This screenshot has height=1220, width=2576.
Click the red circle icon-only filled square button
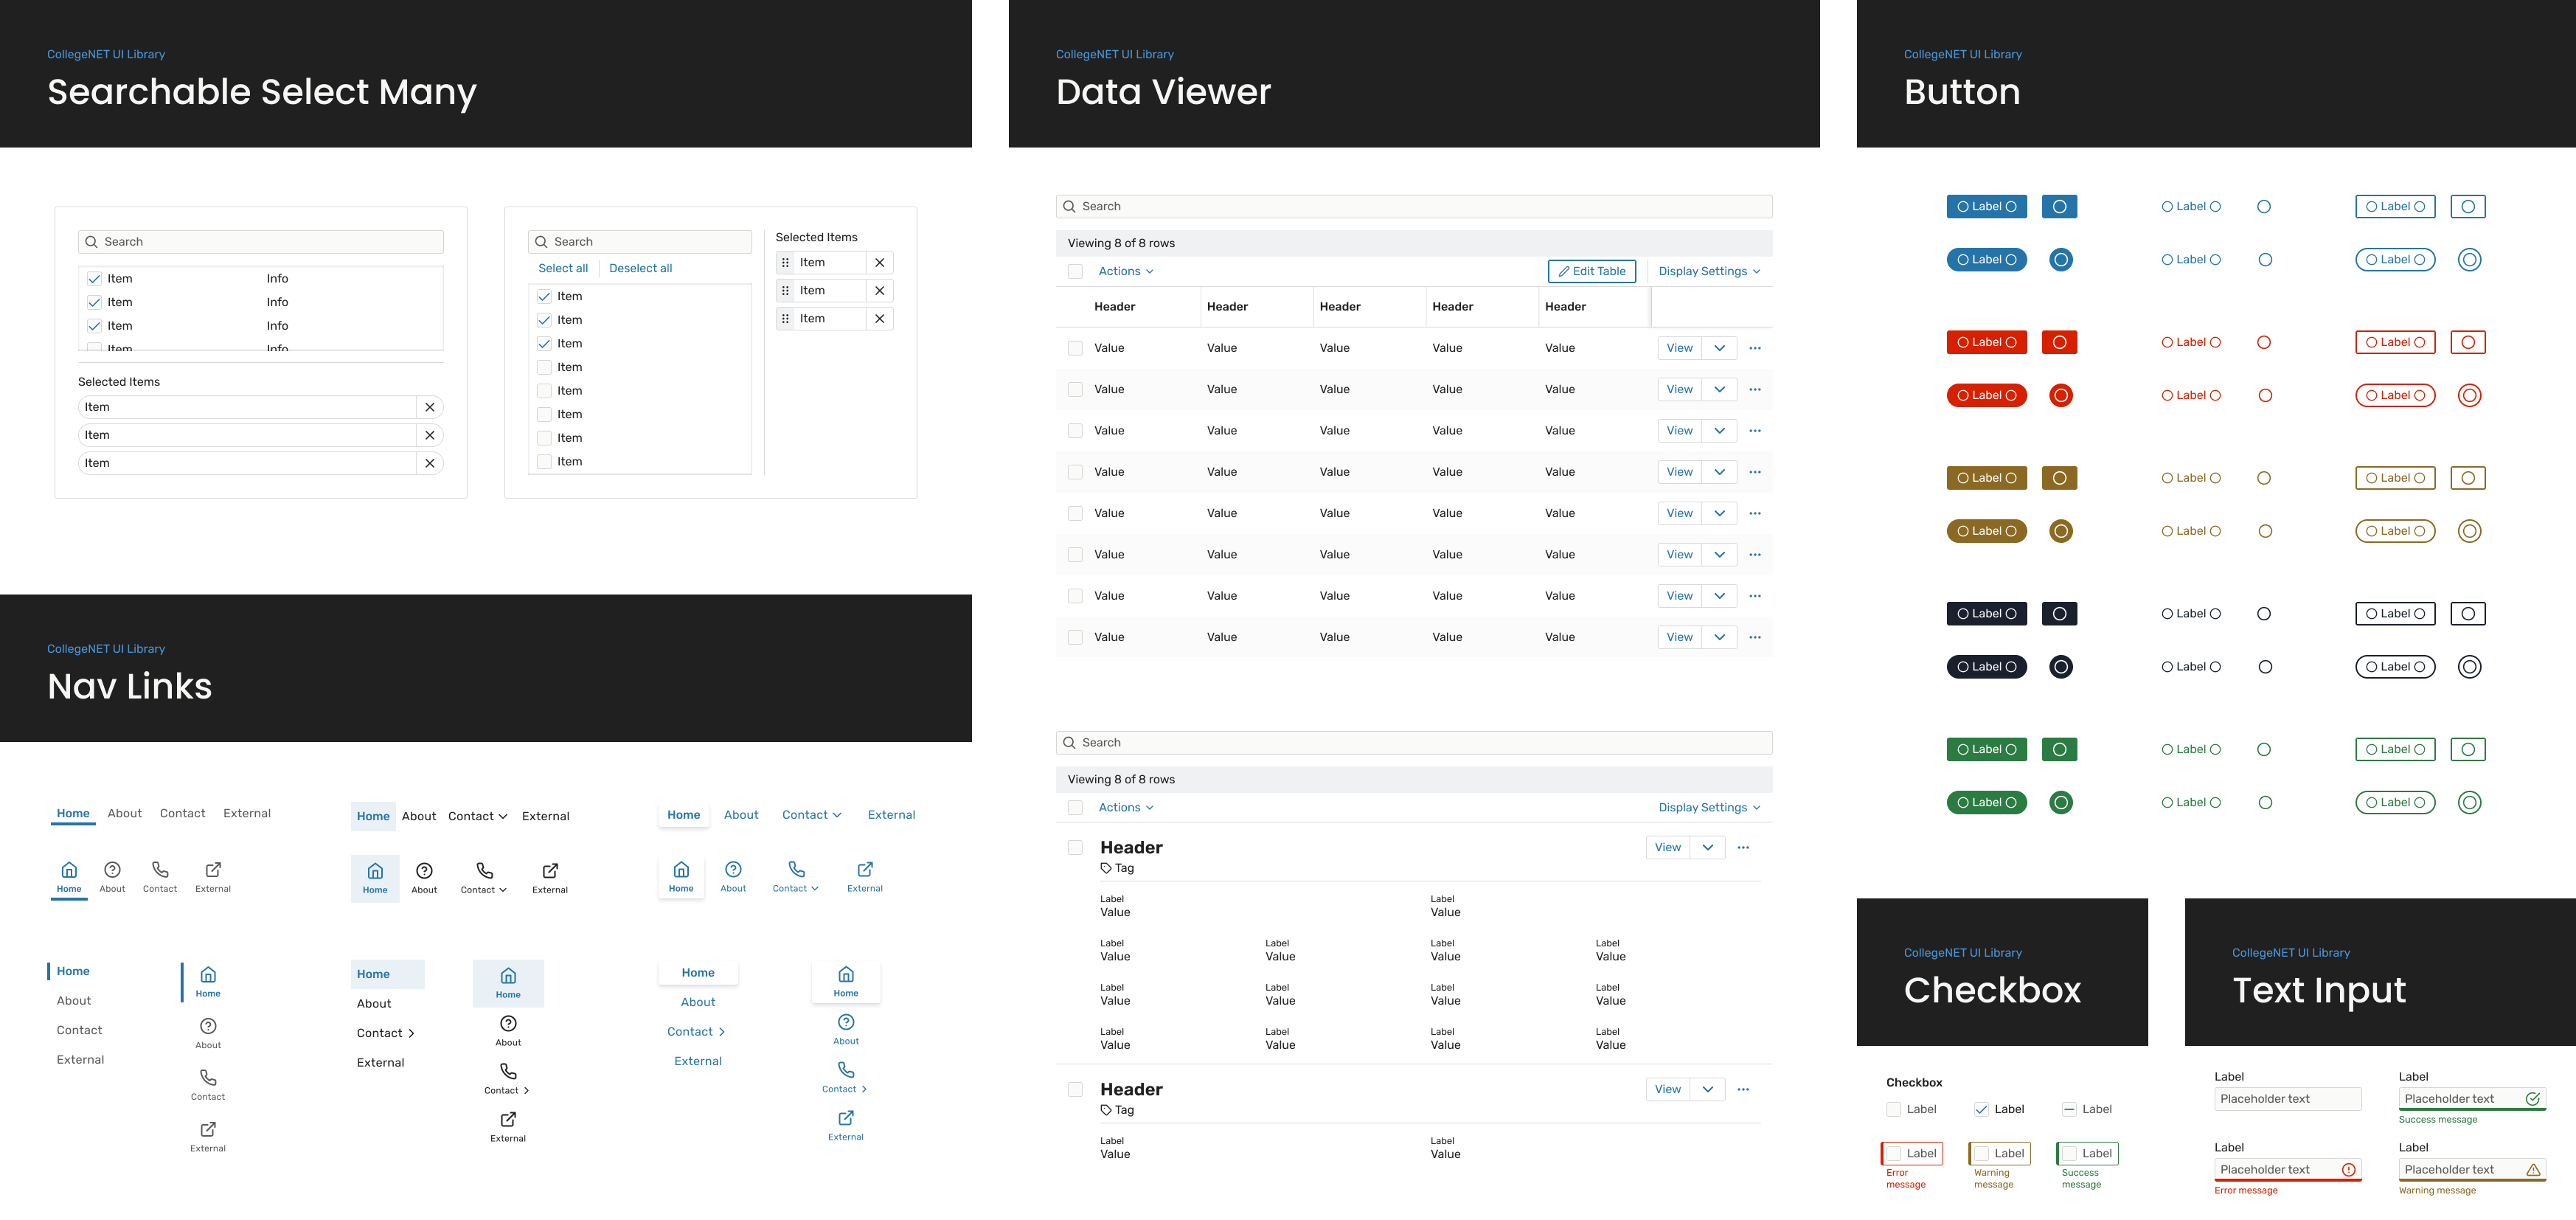tap(2059, 342)
